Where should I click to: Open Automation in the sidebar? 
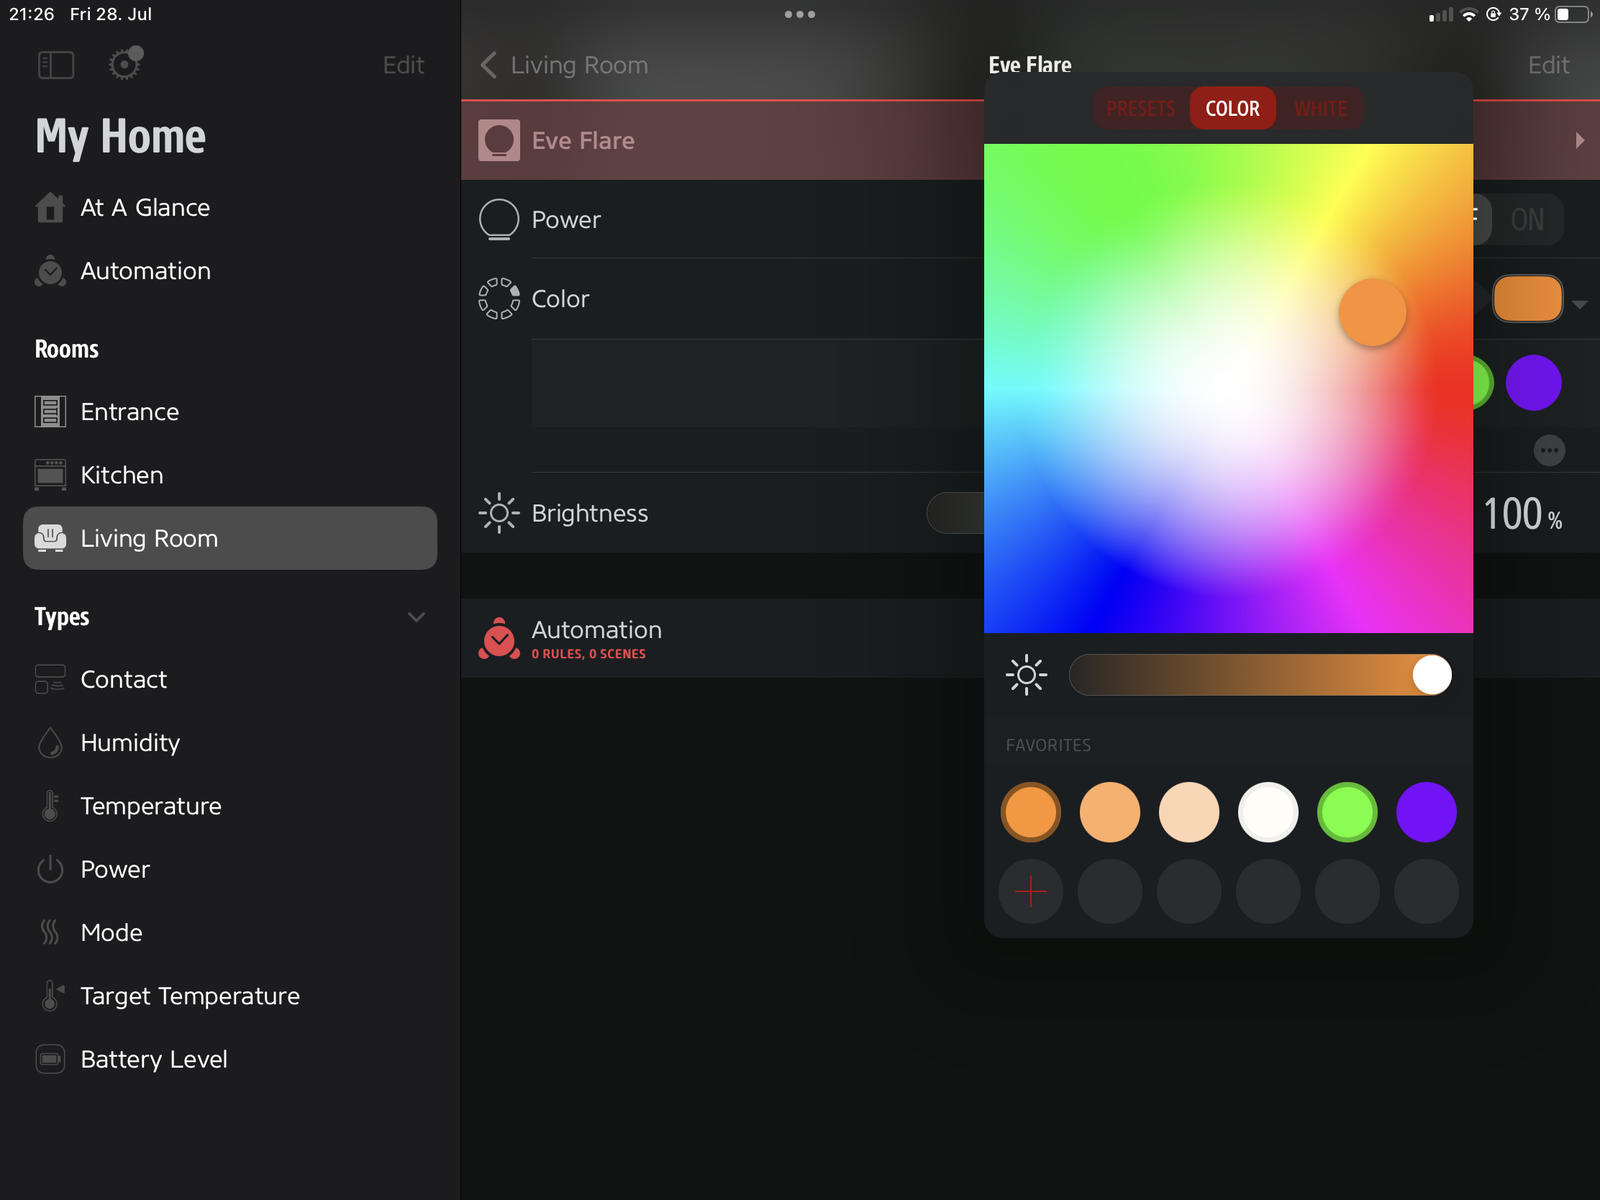click(145, 271)
